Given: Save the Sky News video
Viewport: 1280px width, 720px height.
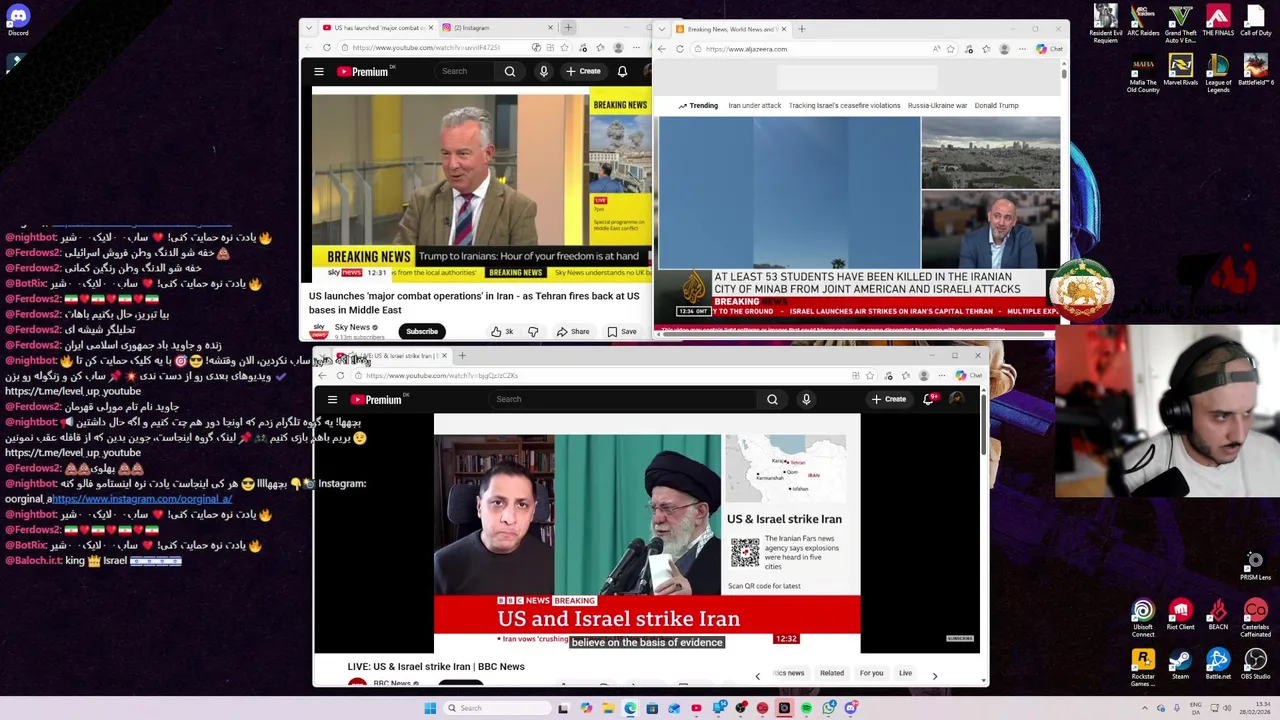Looking at the screenshot, I should [621, 331].
